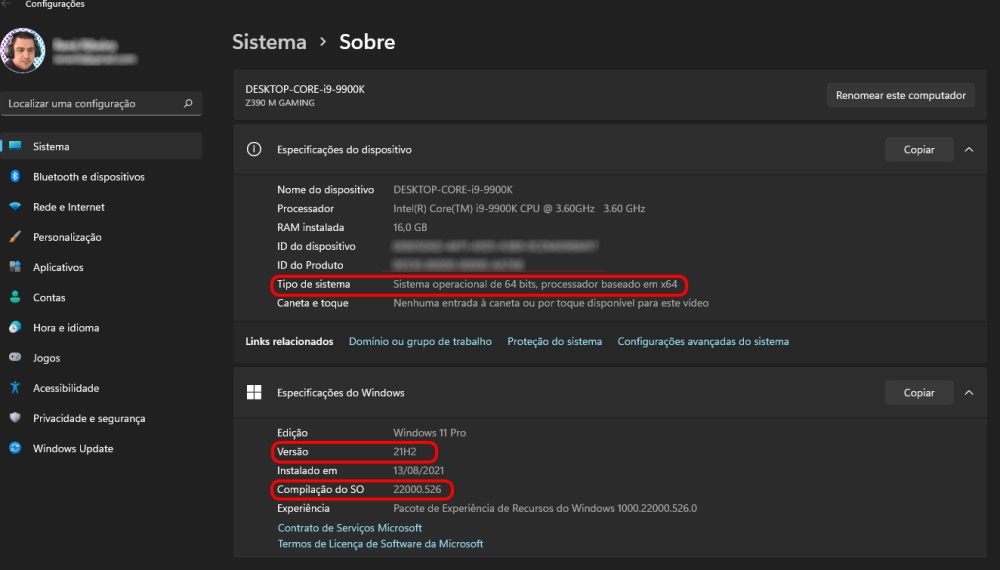Go to Acessibilidade settings

point(101,388)
